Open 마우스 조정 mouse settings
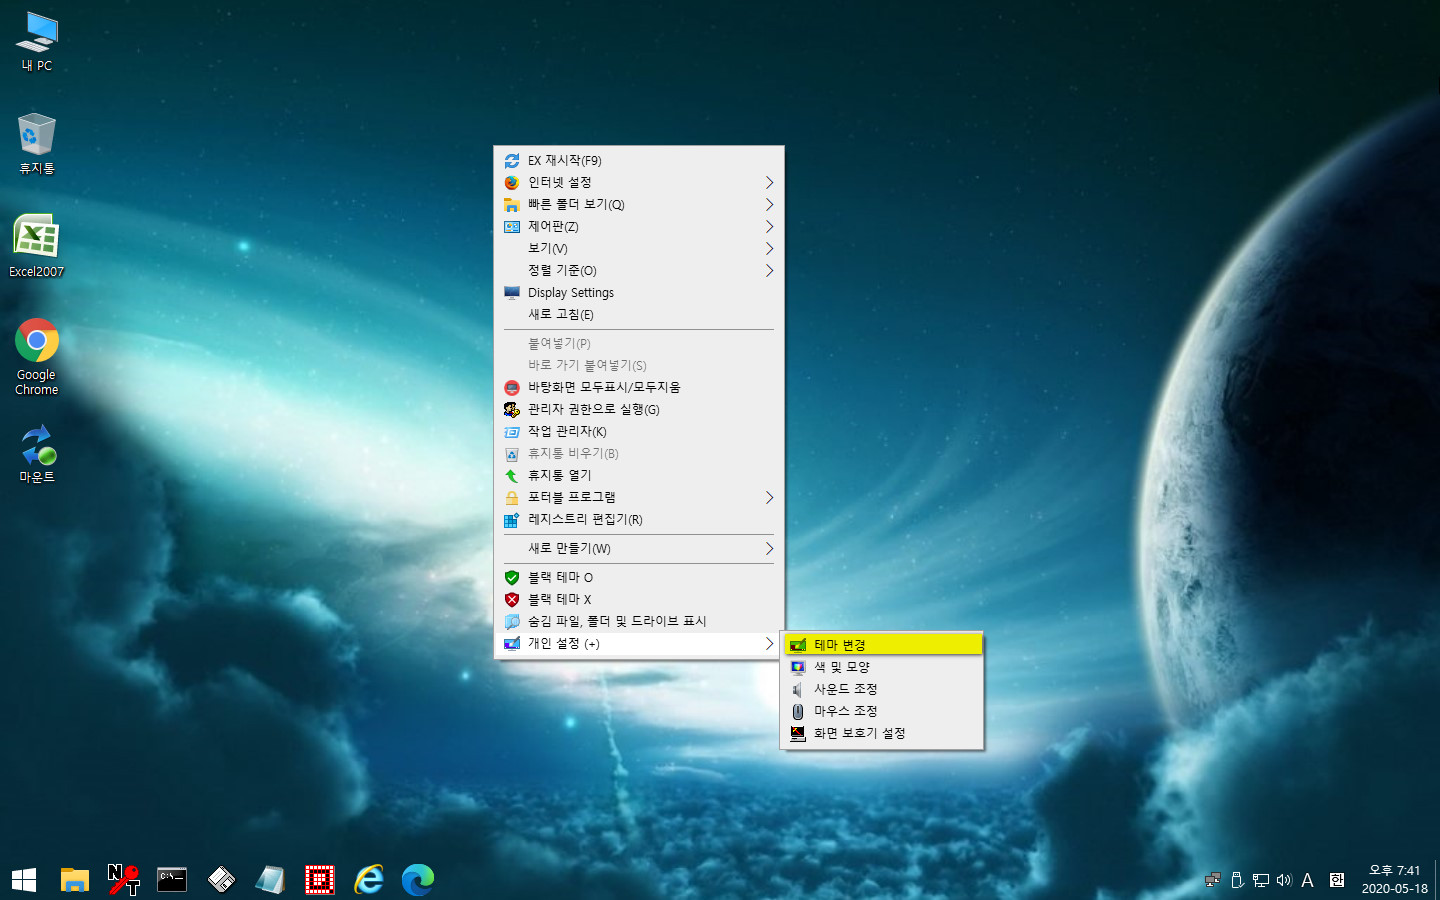 point(883,711)
